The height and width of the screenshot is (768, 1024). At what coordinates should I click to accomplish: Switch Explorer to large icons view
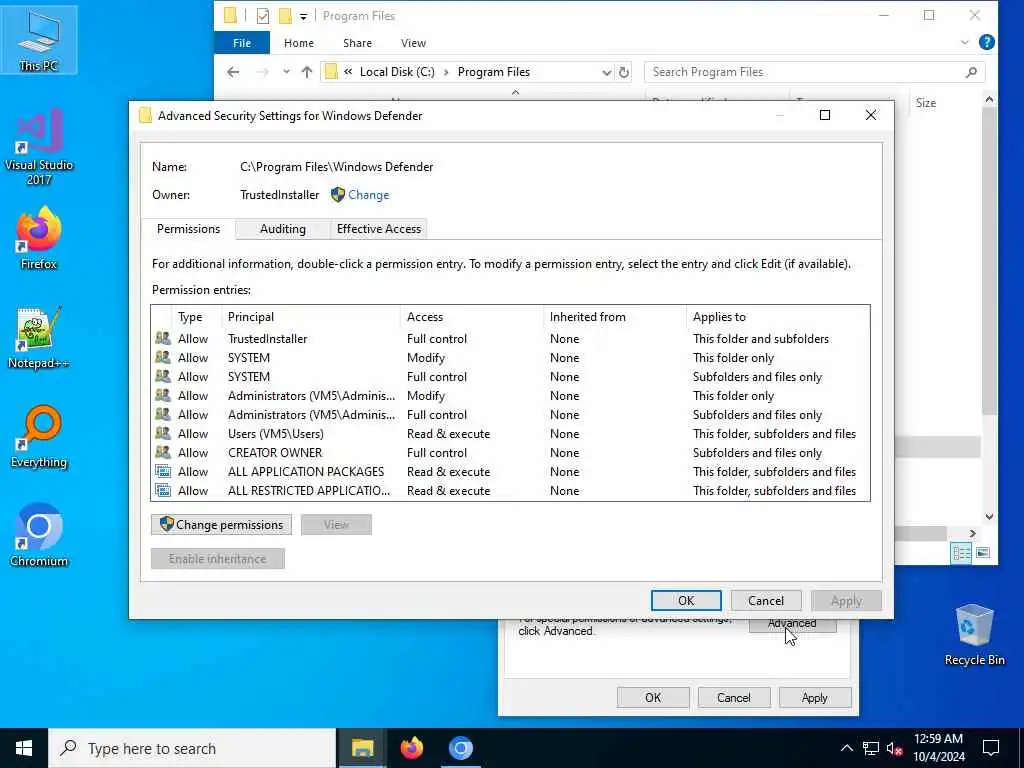click(x=983, y=553)
